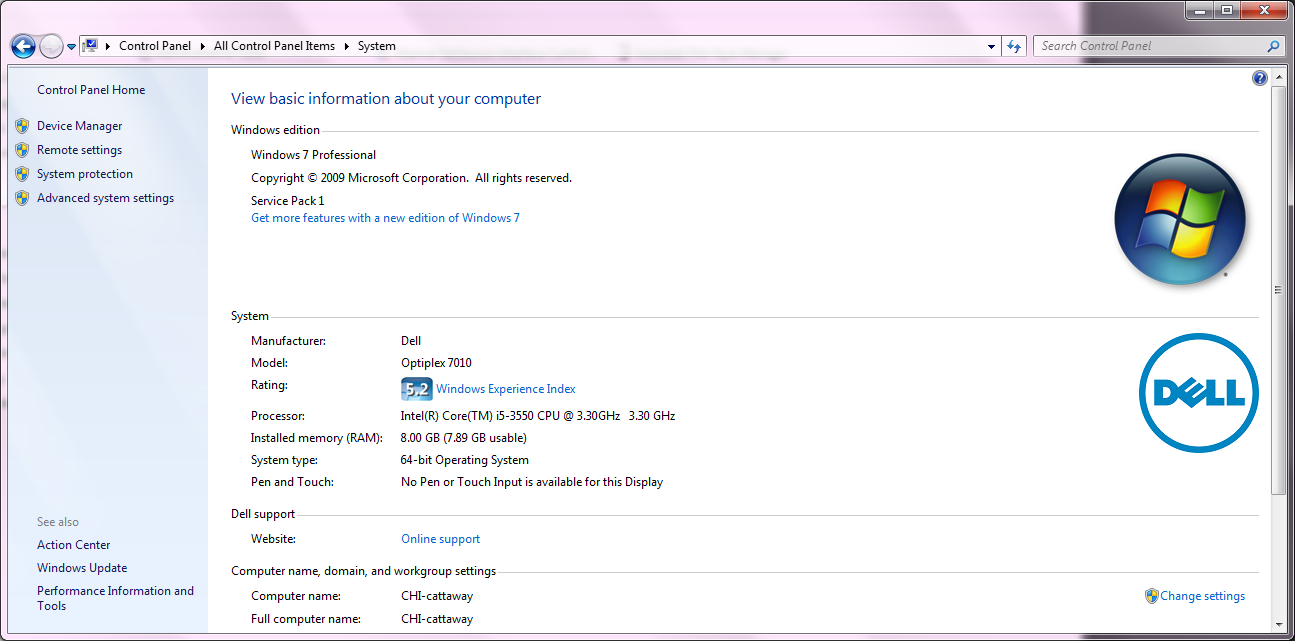1295x641 pixels.
Task: Open Advanced system settings link
Action: pyautogui.click(x=105, y=198)
